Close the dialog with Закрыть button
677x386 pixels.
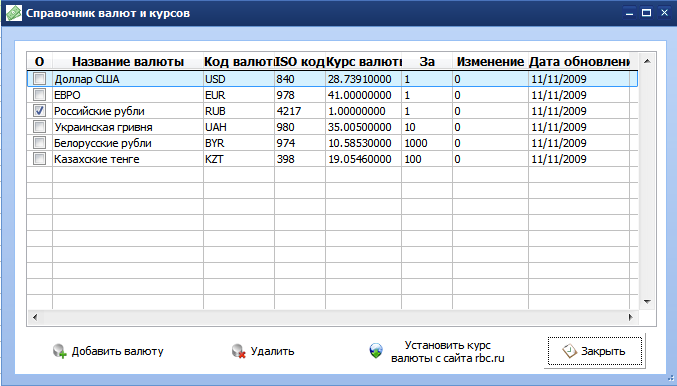(x=595, y=351)
